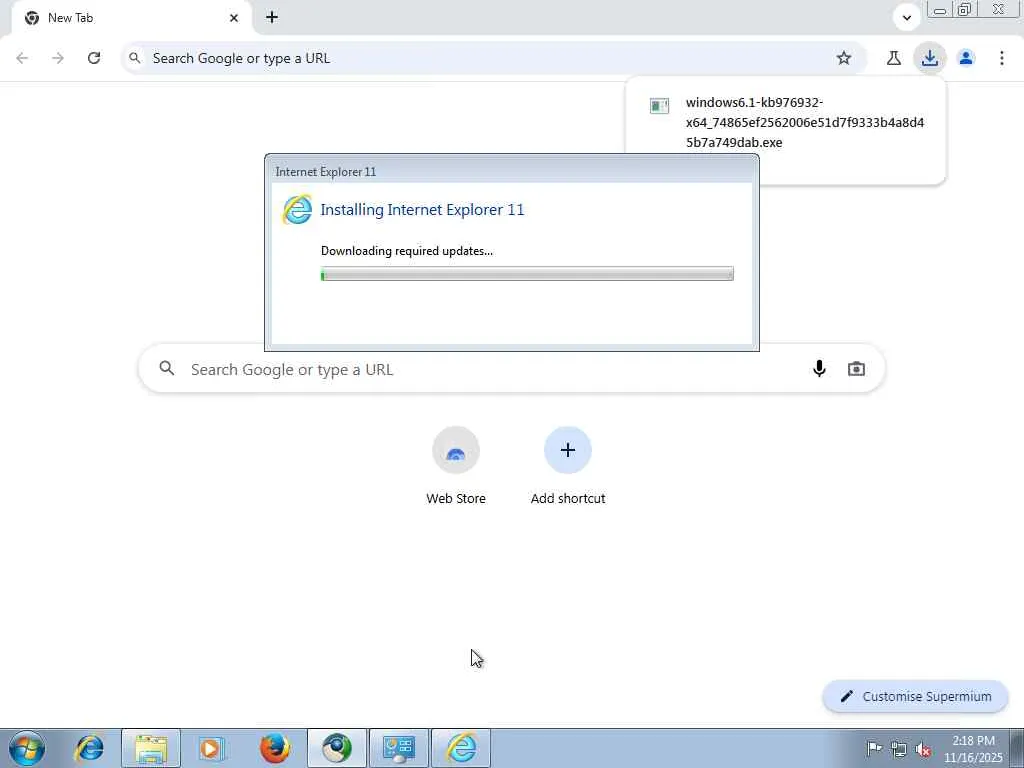Launch Internet Explorer from the taskbar
This screenshot has height=768, width=1024.
tap(89, 748)
